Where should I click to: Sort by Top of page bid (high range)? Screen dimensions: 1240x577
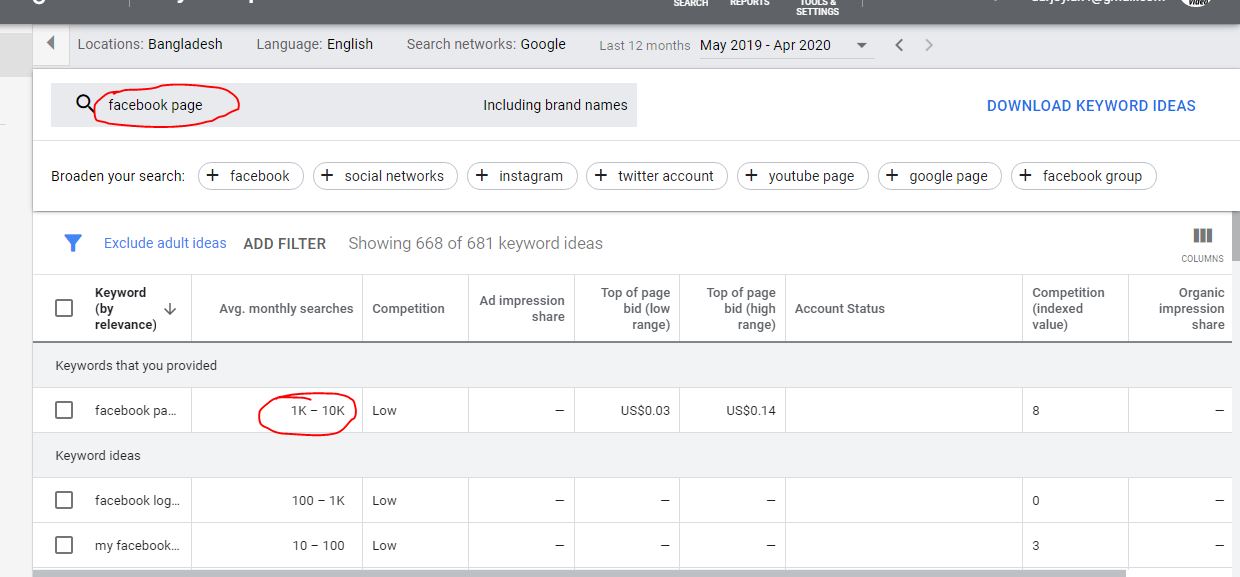click(741, 308)
